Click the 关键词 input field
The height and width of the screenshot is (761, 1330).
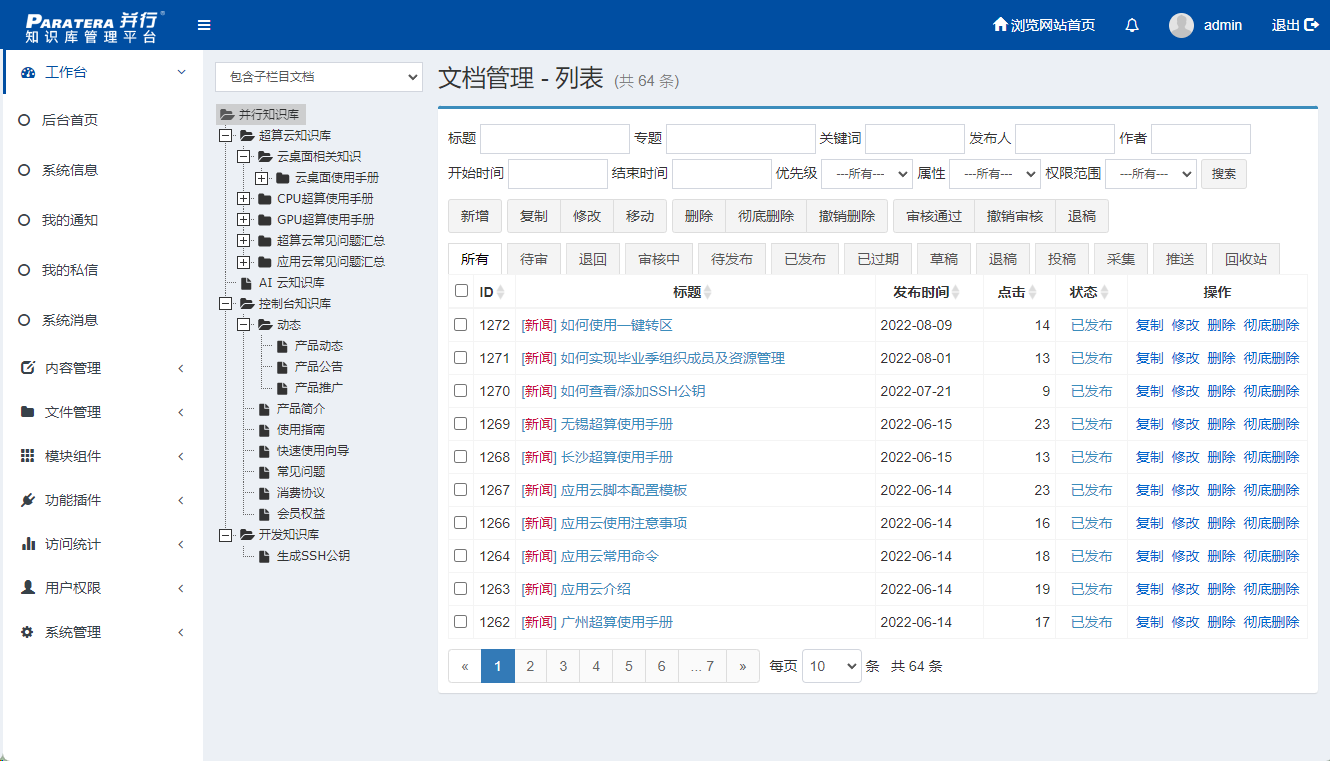(x=915, y=139)
